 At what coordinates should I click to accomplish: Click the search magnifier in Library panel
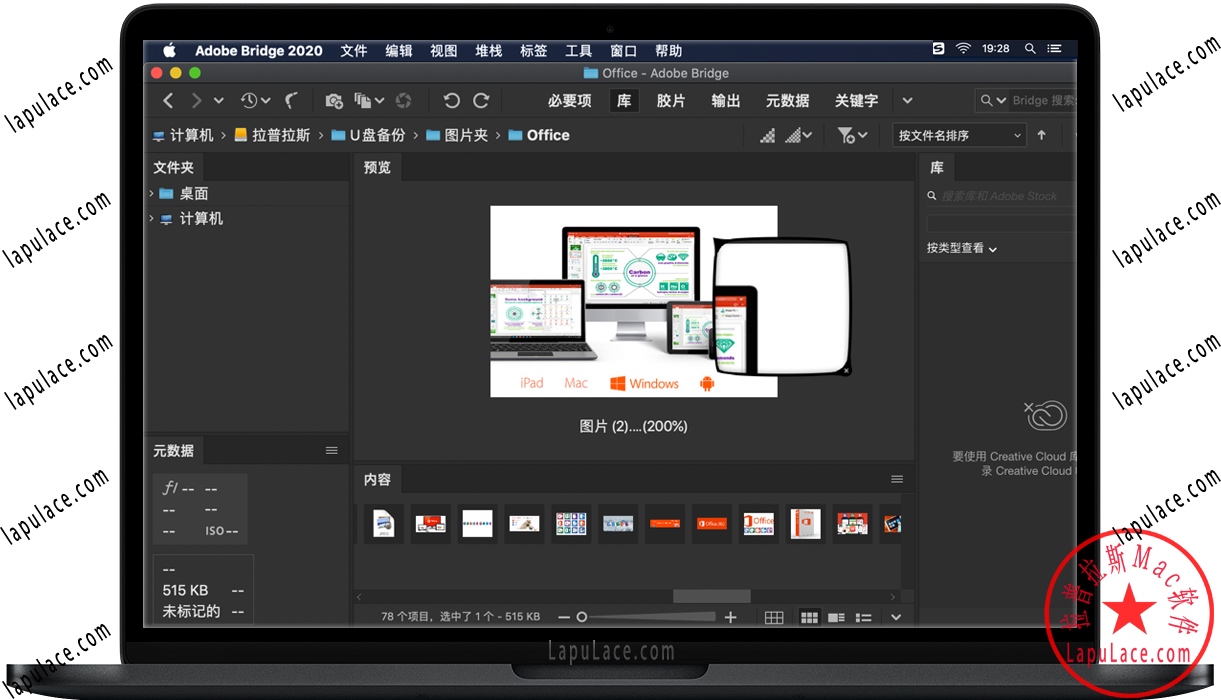pos(931,195)
